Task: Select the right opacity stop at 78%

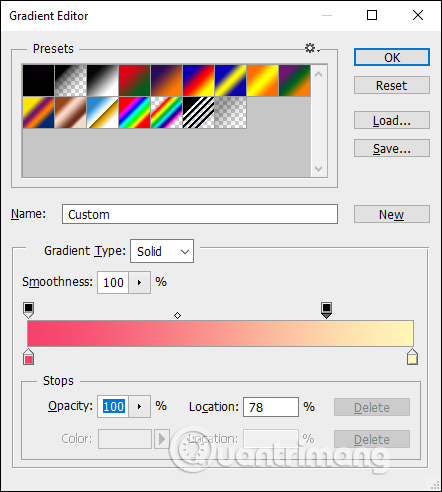Action: [326, 310]
